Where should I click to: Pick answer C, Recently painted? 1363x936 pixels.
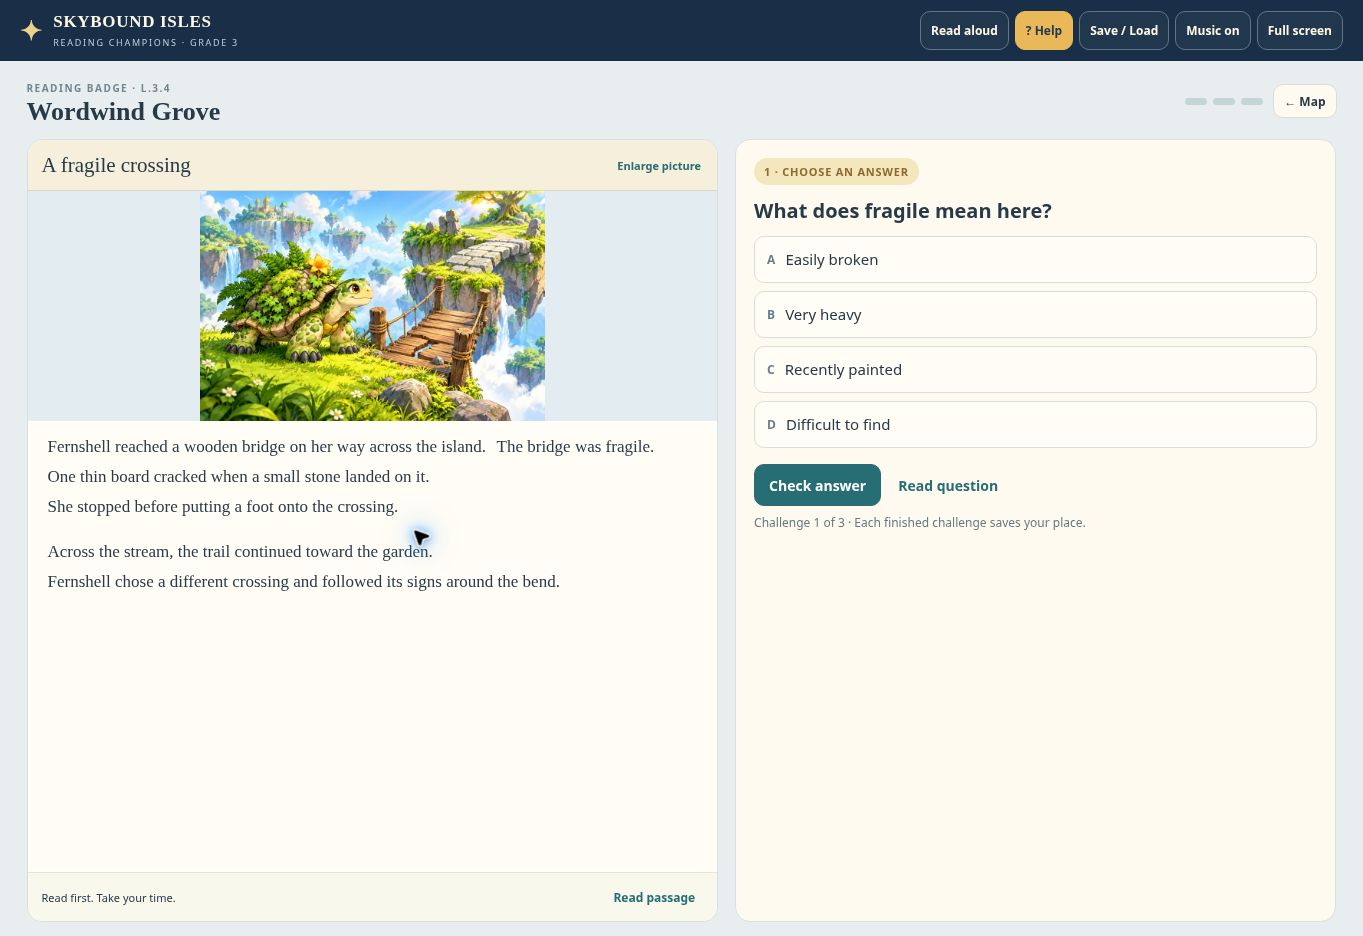[x=1035, y=369]
